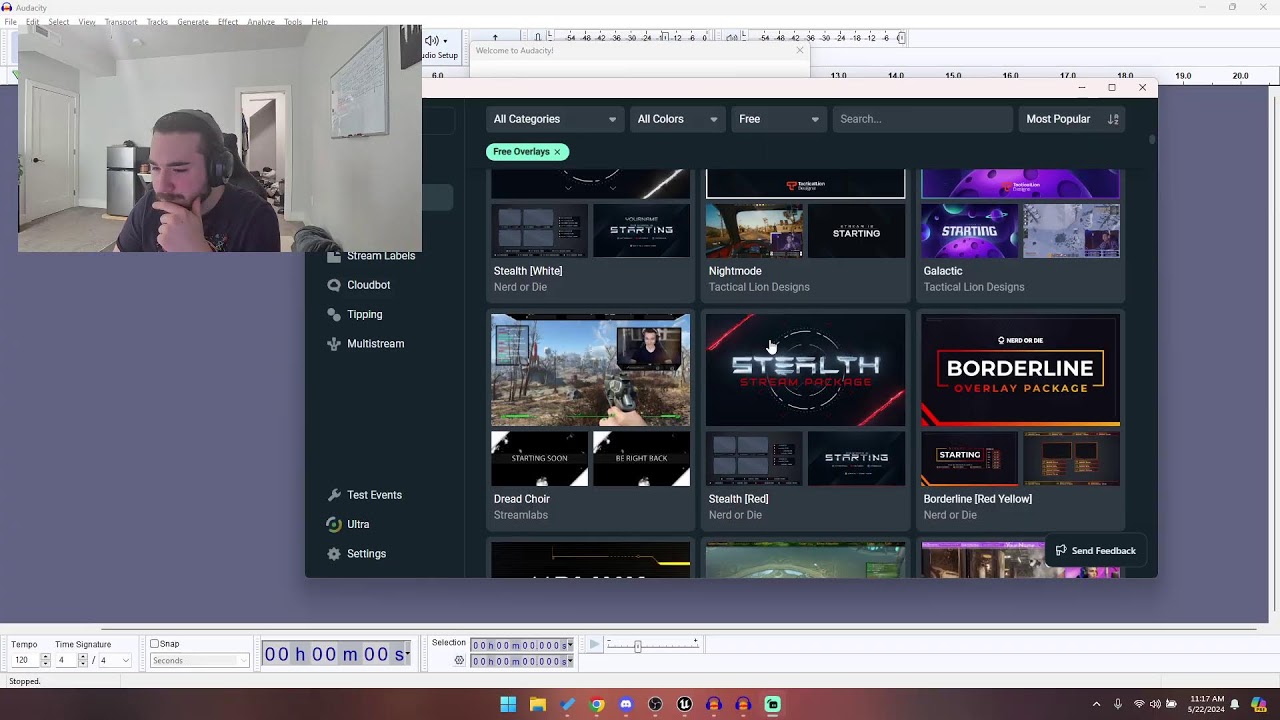This screenshot has height=720, width=1280.
Task: Click the date and time in the taskbar
Action: pyautogui.click(x=1206, y=704)
